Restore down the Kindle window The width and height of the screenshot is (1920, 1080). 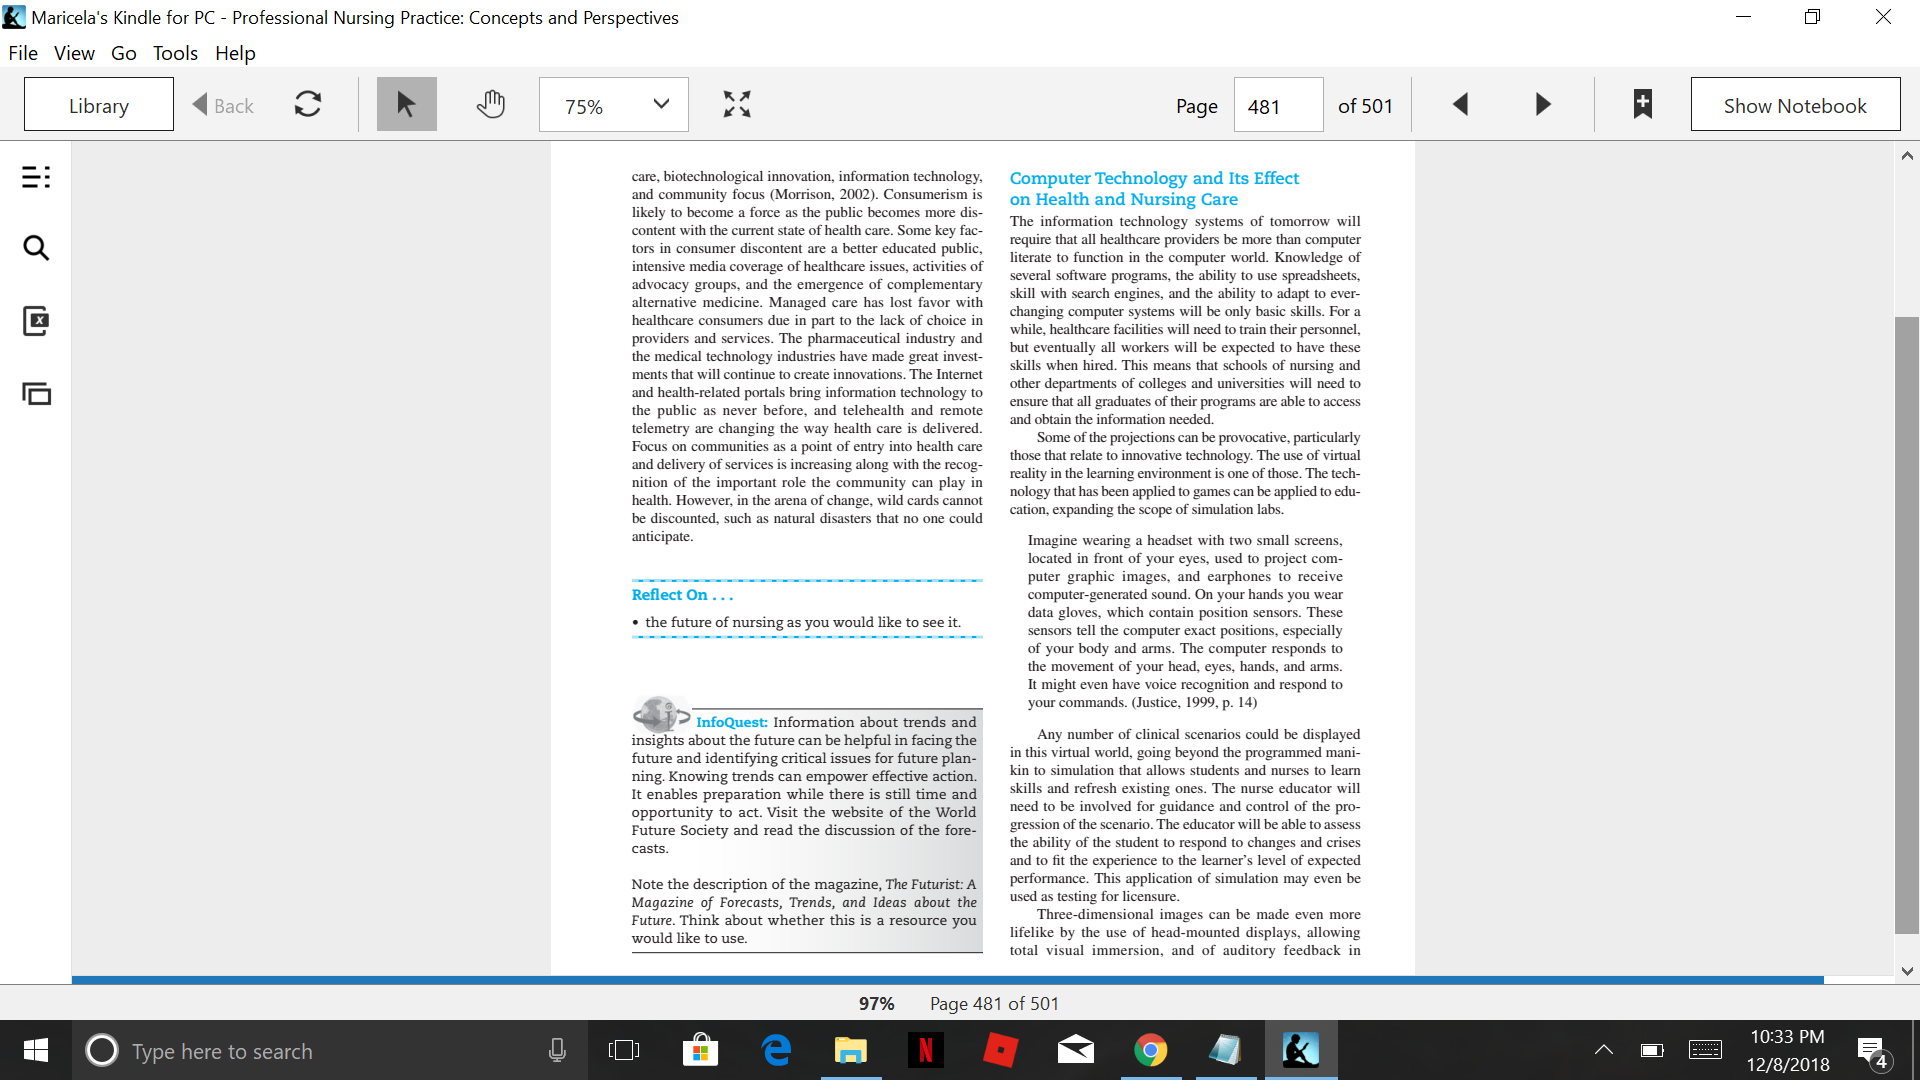(x=1812, y=17)
